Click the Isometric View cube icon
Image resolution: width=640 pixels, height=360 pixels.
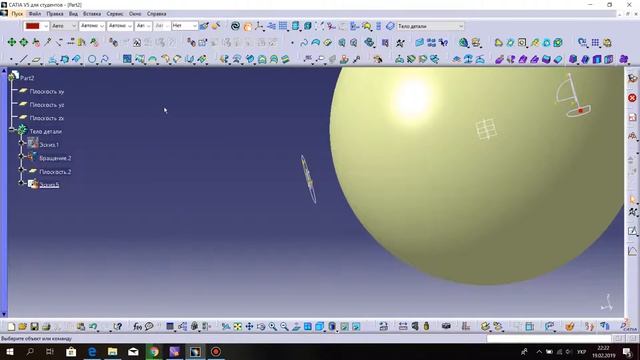[320, 327]
